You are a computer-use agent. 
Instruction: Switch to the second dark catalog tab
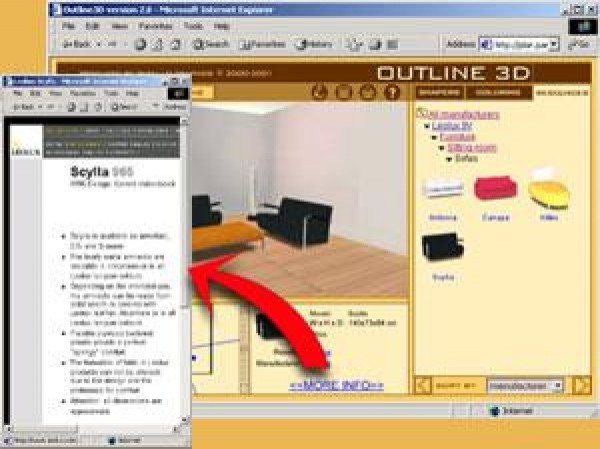[498, 92]
